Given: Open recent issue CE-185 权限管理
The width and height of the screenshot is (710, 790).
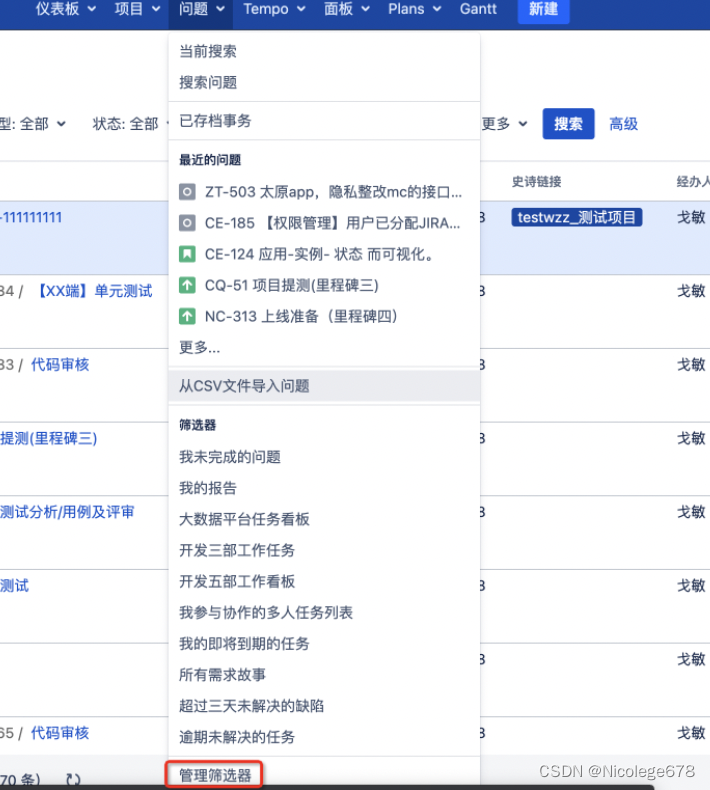Looking at the screenshot, I should coord(324,223).
